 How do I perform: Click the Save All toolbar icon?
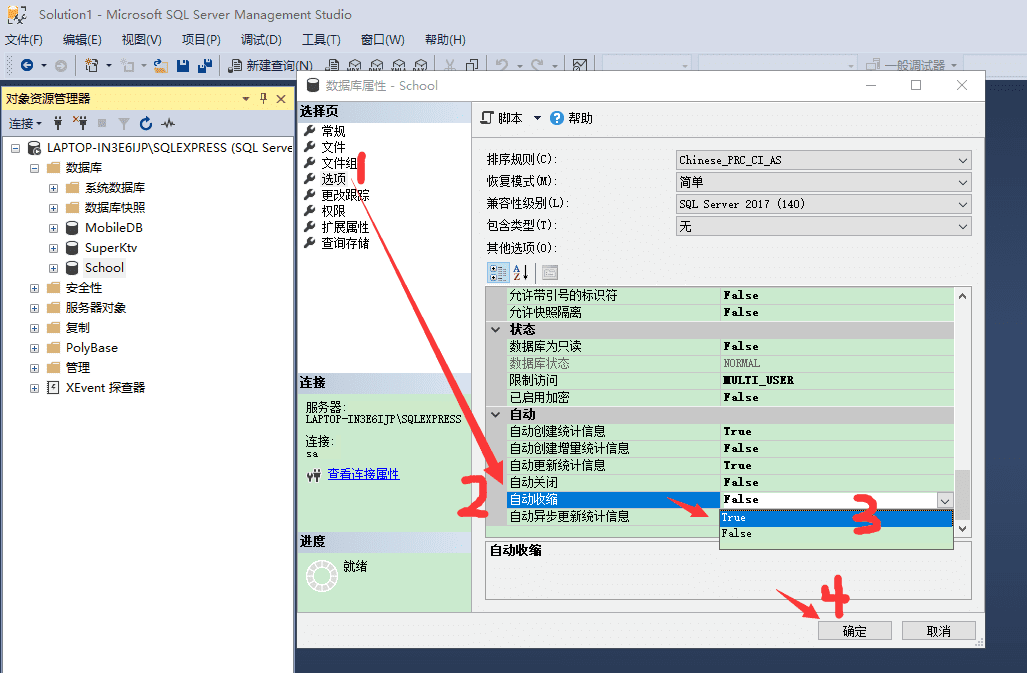pos(205,65)
